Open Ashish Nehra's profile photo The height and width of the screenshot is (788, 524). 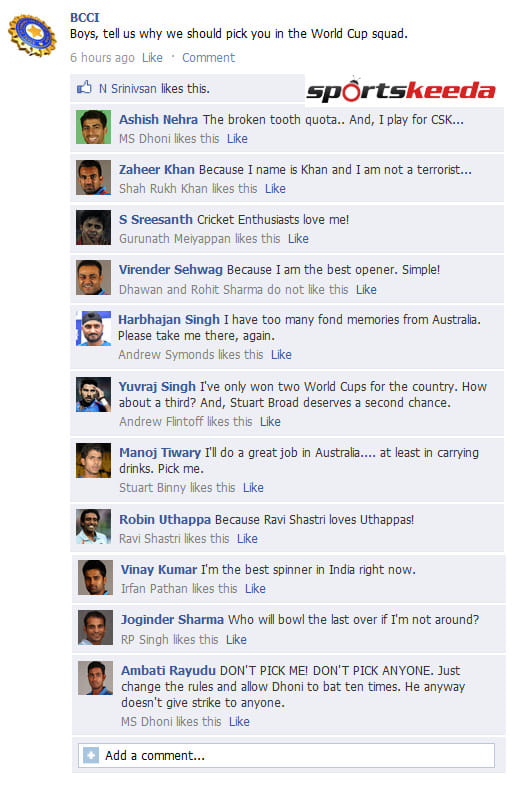coord(93,128)
